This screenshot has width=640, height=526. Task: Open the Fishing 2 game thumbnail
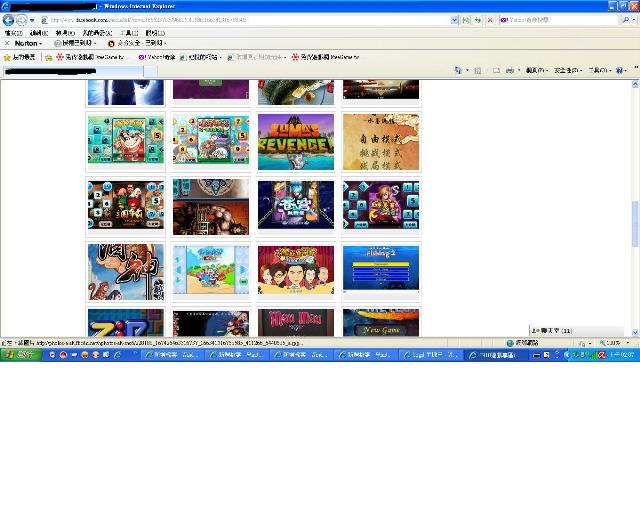point(381,270)
